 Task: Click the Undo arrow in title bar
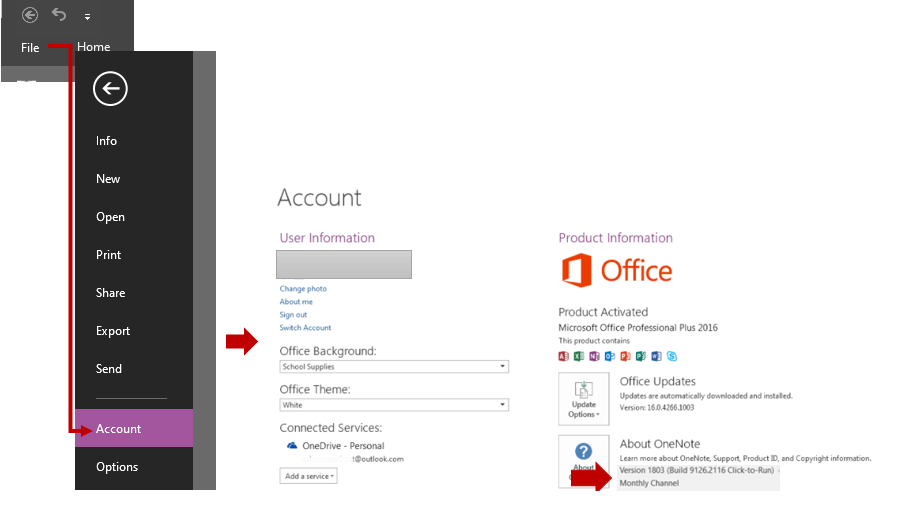(59, 14)
